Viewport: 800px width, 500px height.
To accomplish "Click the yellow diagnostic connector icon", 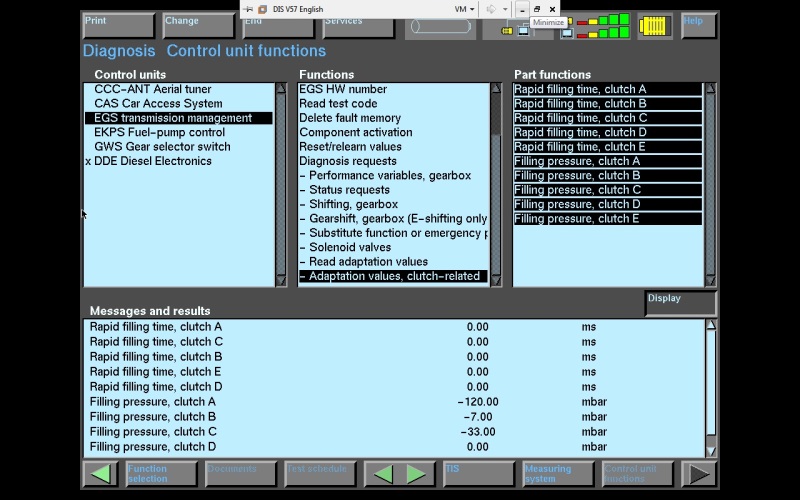I will coord(655,25).
